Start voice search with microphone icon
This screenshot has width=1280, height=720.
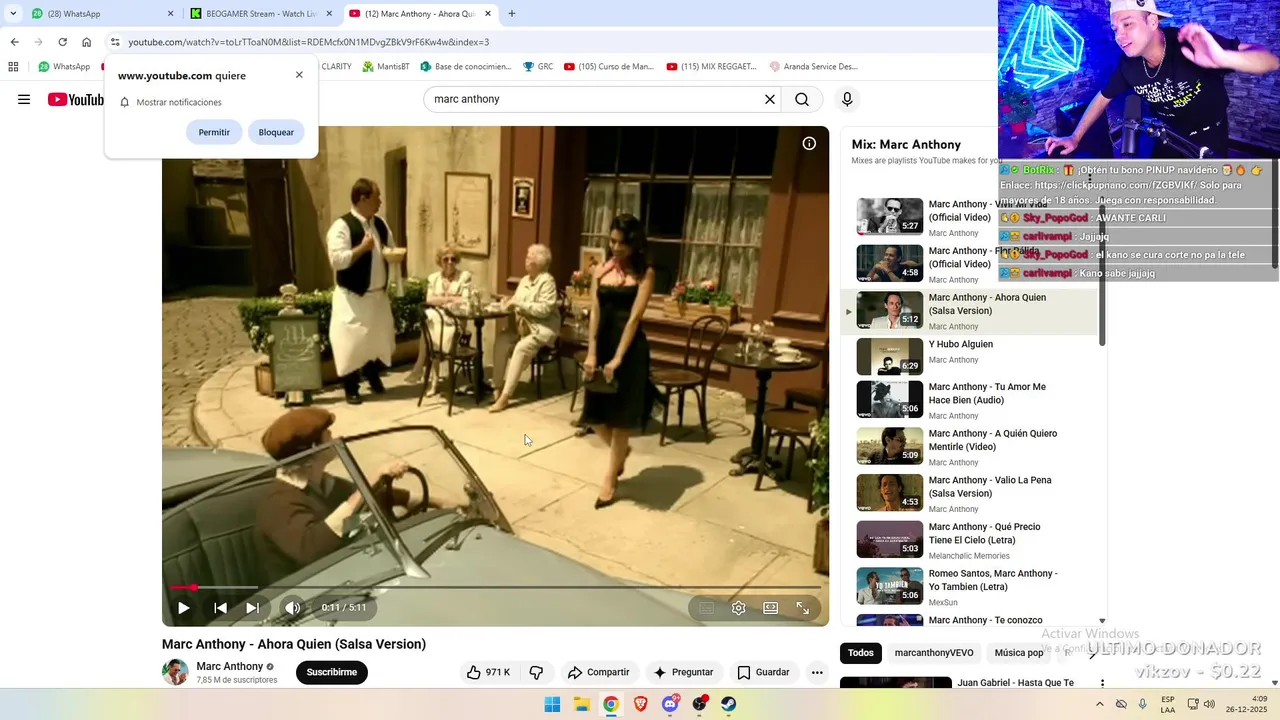[847, 99]
